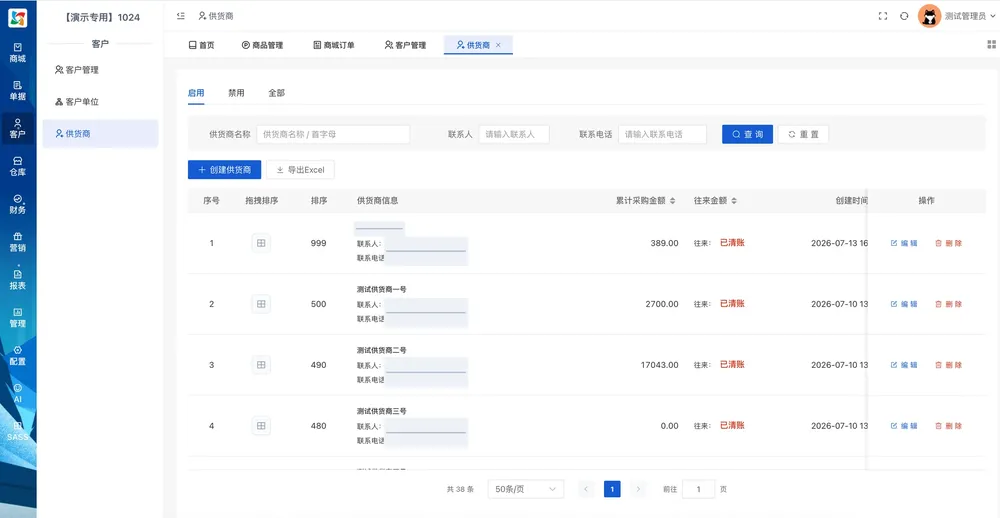Switch to the 商品管理 tab
1000x518 pixels.
pyautogui.click(x=262, y=45)
